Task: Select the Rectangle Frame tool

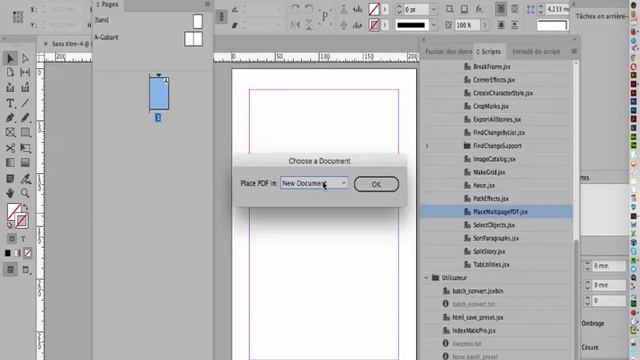Action: [x=10, y=133]
